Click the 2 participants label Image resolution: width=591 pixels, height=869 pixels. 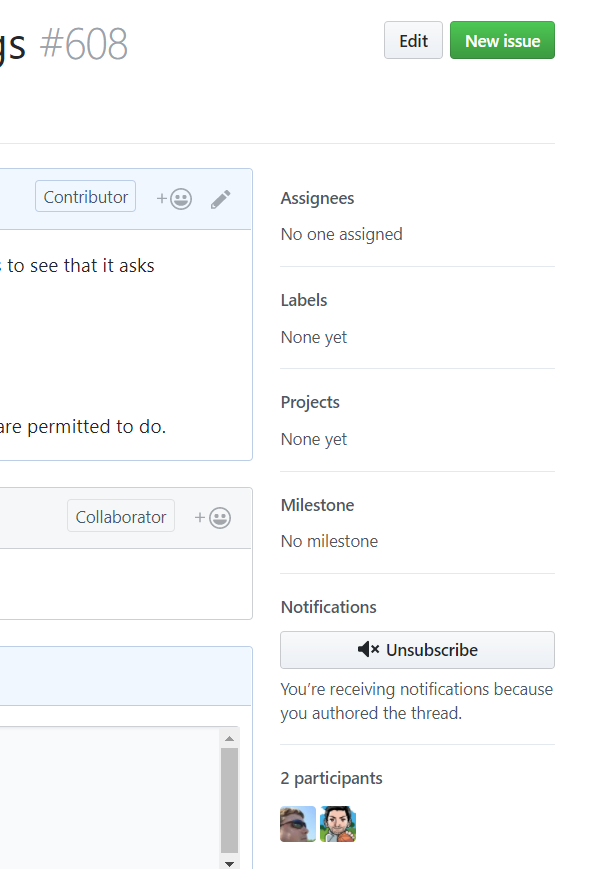tap(332, 778)
